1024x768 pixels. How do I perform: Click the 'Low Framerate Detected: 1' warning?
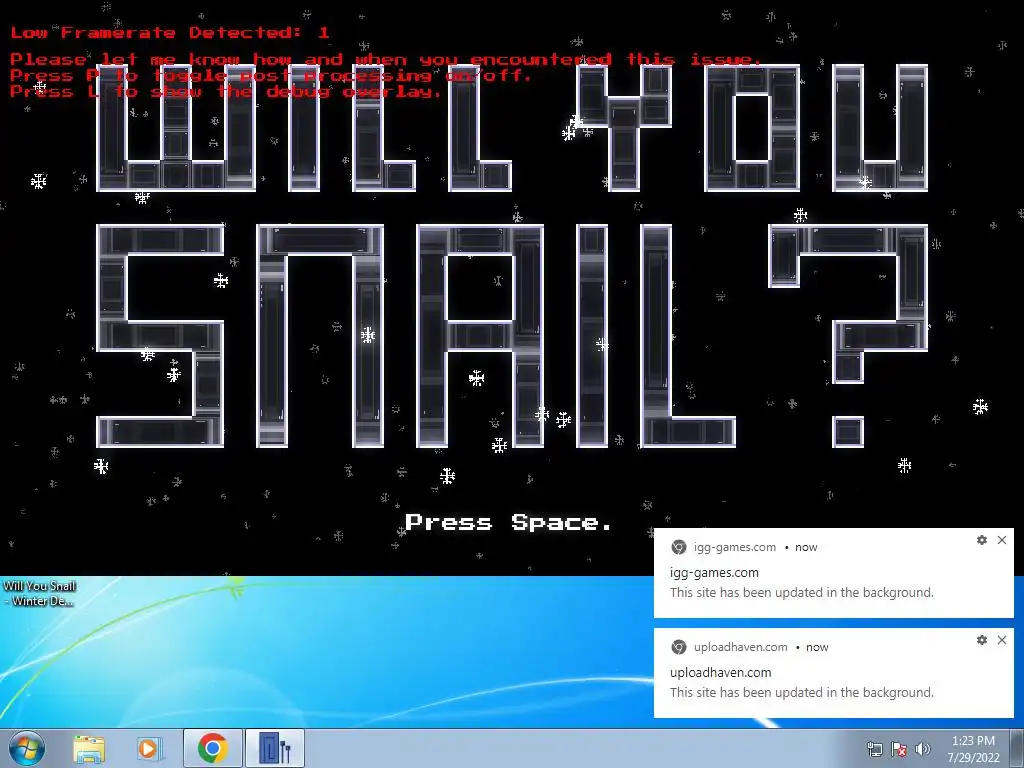point(170,33)
